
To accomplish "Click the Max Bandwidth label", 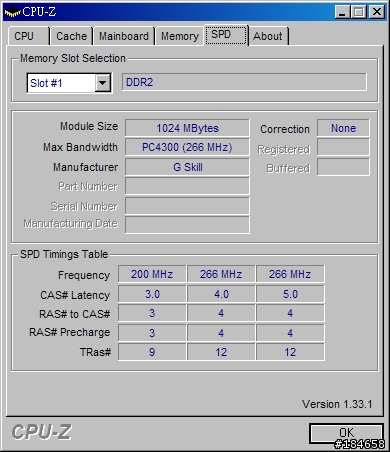I will [80, 147].
